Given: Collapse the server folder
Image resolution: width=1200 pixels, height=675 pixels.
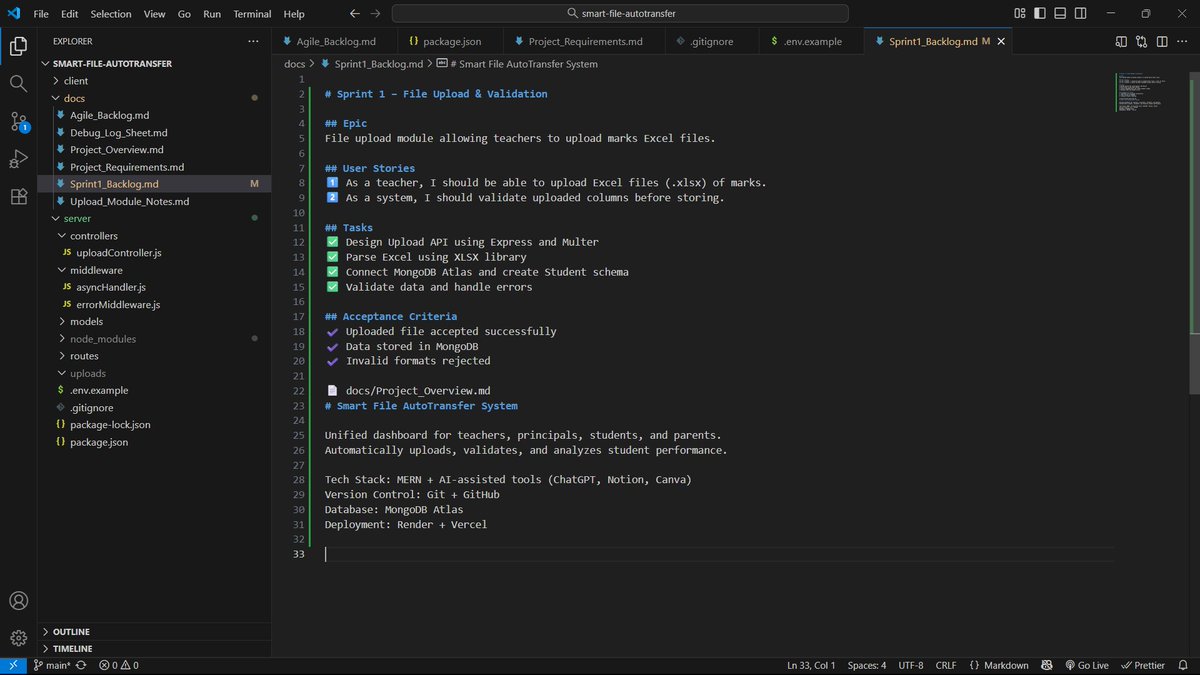Looking at the screenshot, I should coord(154,218).
